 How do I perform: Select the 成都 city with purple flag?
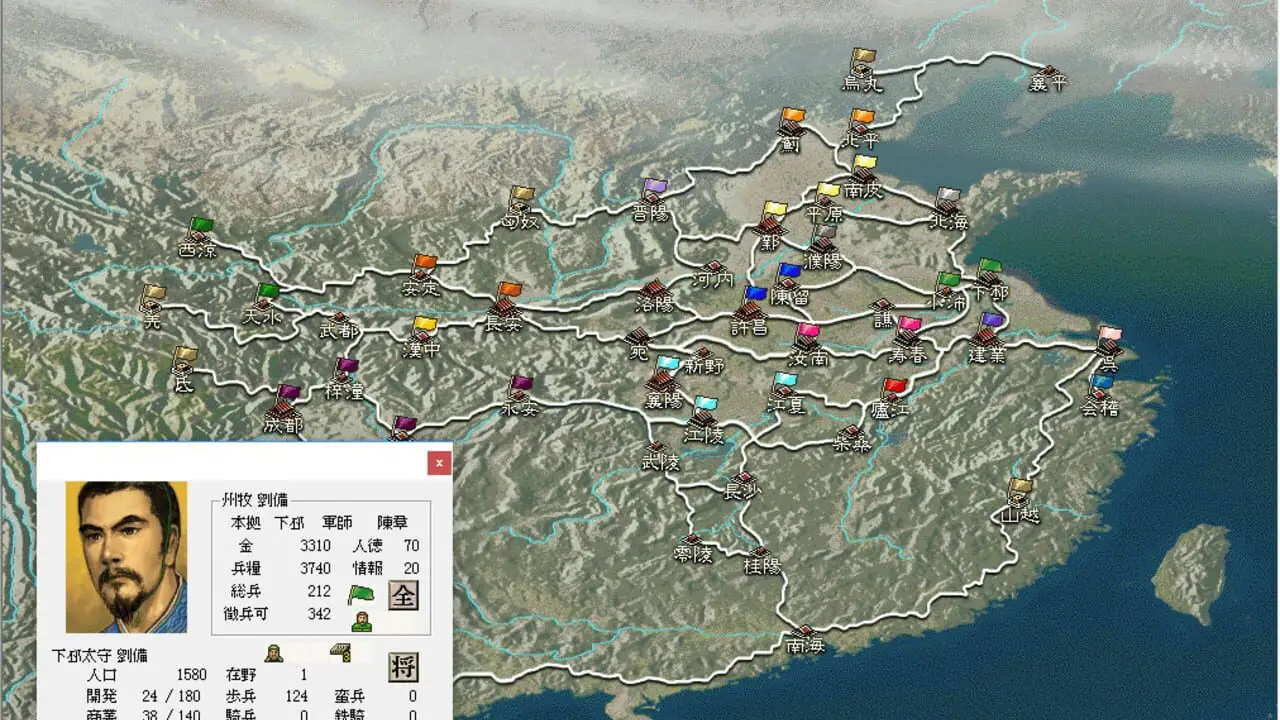284,412
